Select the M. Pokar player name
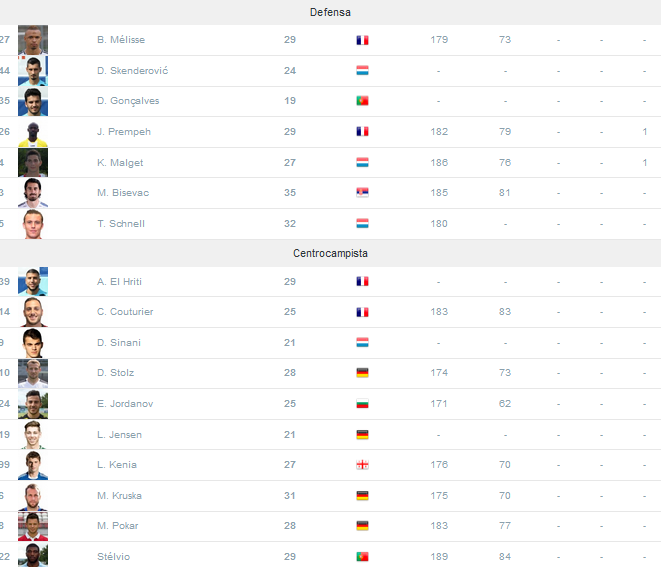 coord(118,526)
